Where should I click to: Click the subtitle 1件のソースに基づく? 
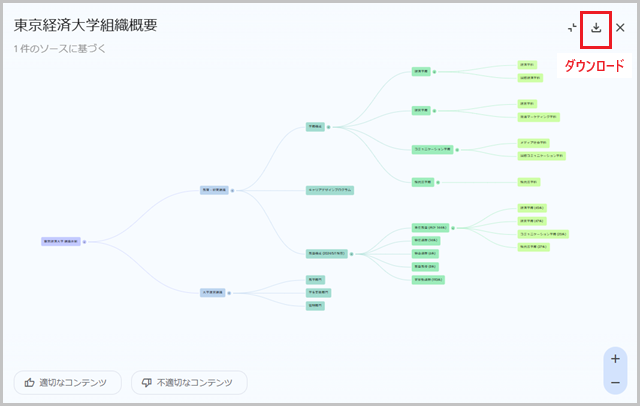point(60,49)
